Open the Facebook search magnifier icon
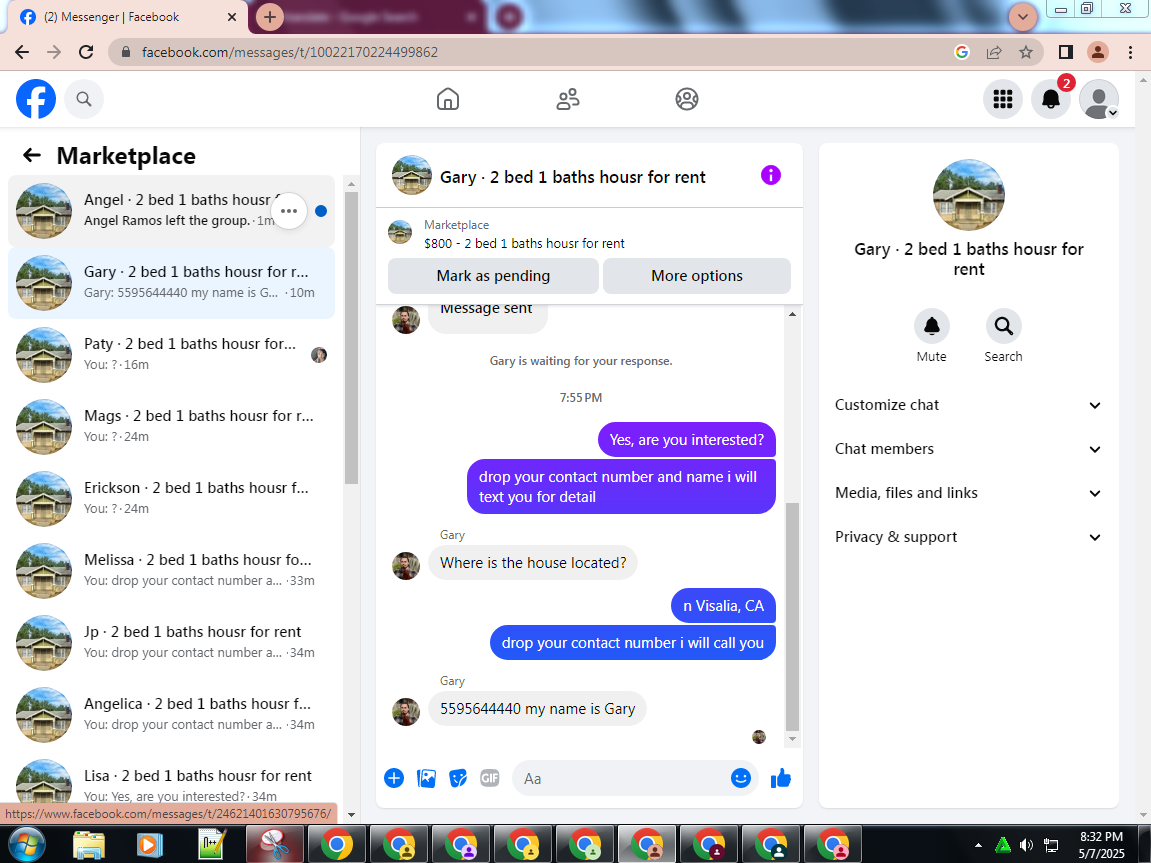The height and width of the screenshot is (863, 1151). click(84, 99)
